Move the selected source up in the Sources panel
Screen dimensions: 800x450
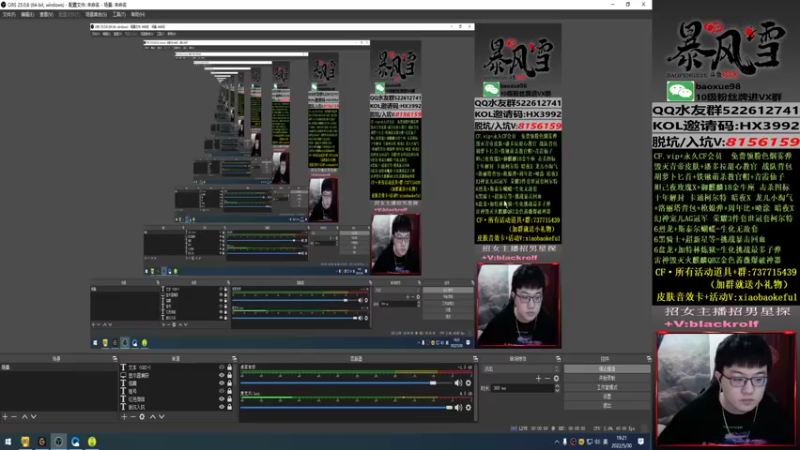[x=152, y=417]
